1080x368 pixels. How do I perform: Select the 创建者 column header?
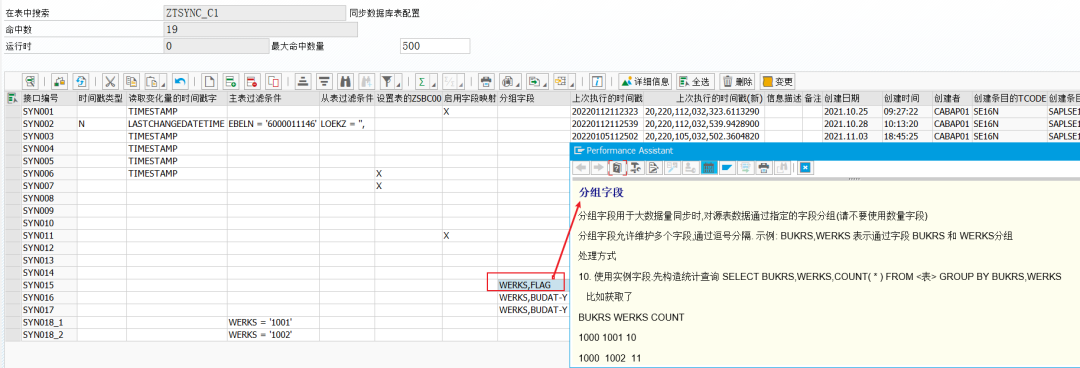pos(952,99)
